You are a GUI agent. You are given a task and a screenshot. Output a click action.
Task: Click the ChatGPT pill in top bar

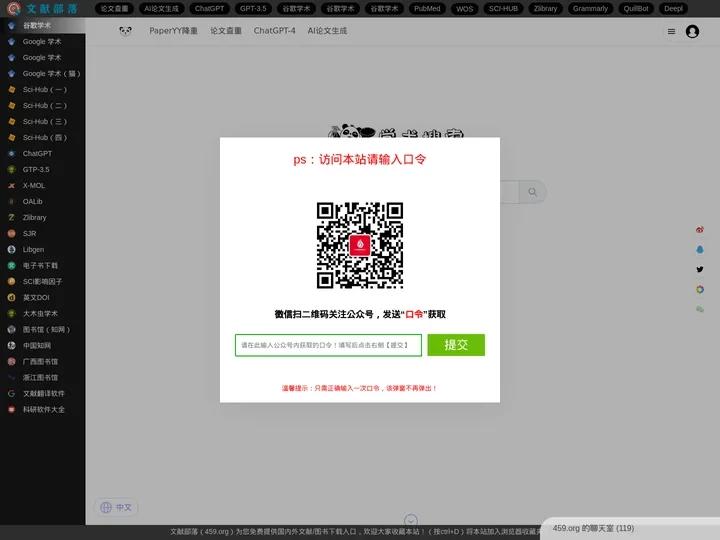pos(209,8)
